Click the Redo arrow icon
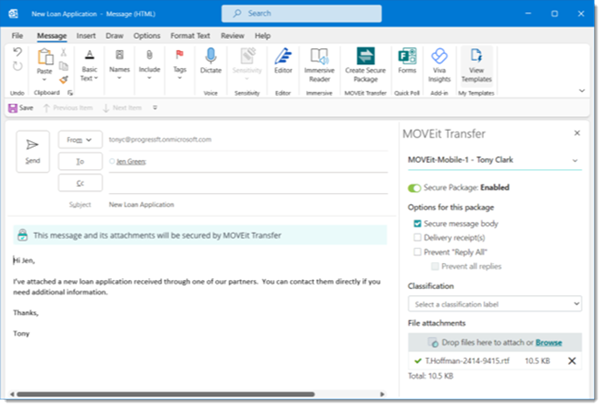The width and height of the screenshot is (602, 407). click(x=17, y=66)
